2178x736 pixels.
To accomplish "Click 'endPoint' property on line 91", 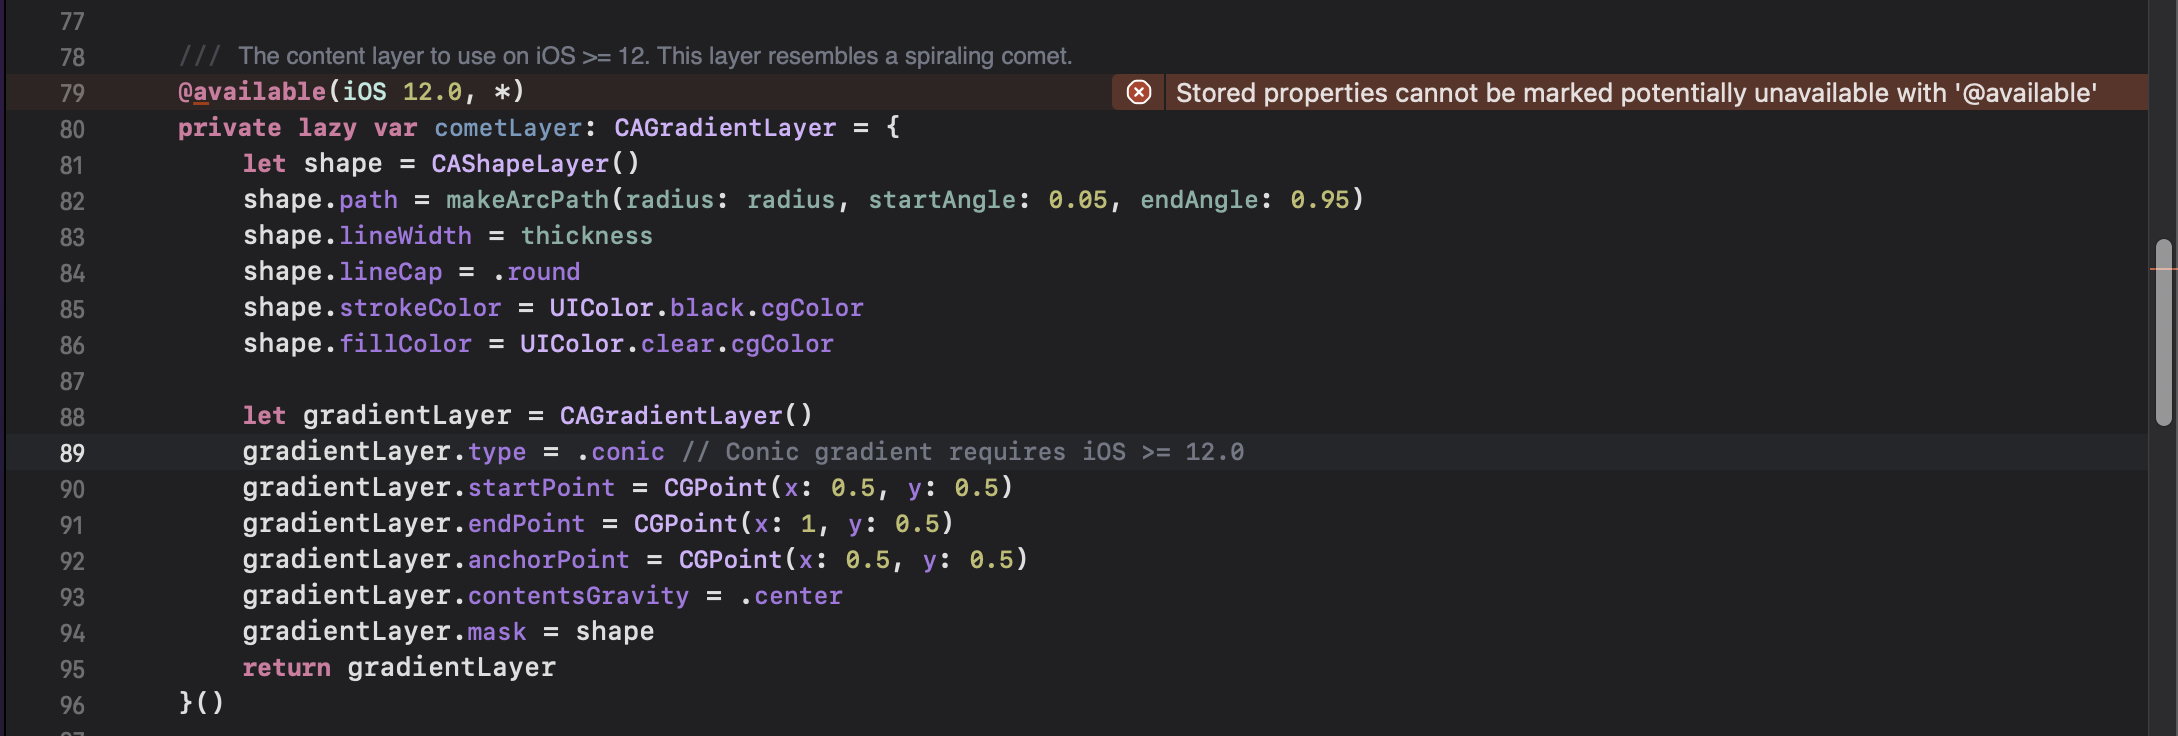I will (526, 524).
